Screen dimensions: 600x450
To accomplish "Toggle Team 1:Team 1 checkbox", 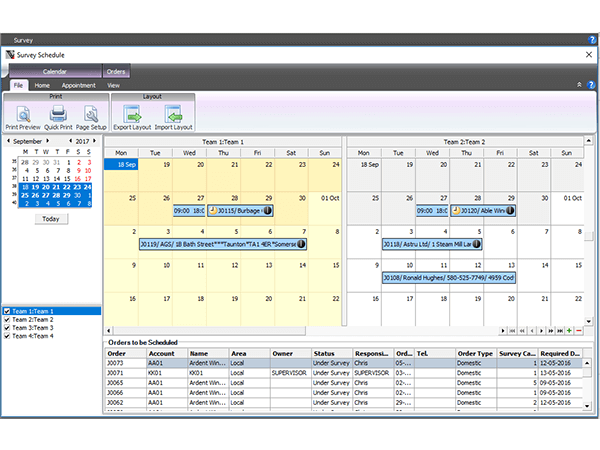I will click(x=8, y=311).
